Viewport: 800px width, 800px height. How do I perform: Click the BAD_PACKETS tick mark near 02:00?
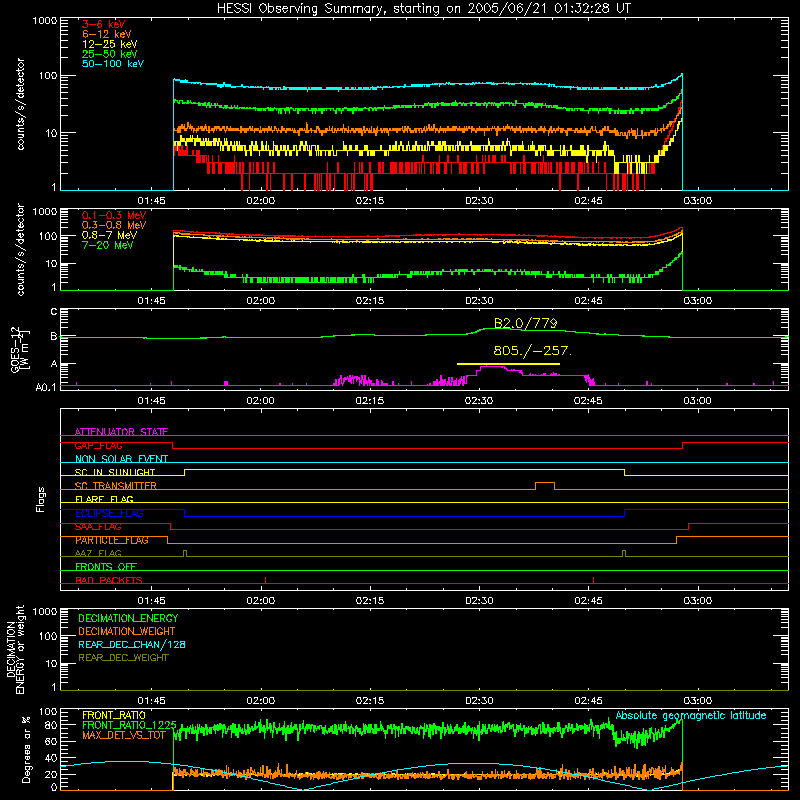pos(265,580)
